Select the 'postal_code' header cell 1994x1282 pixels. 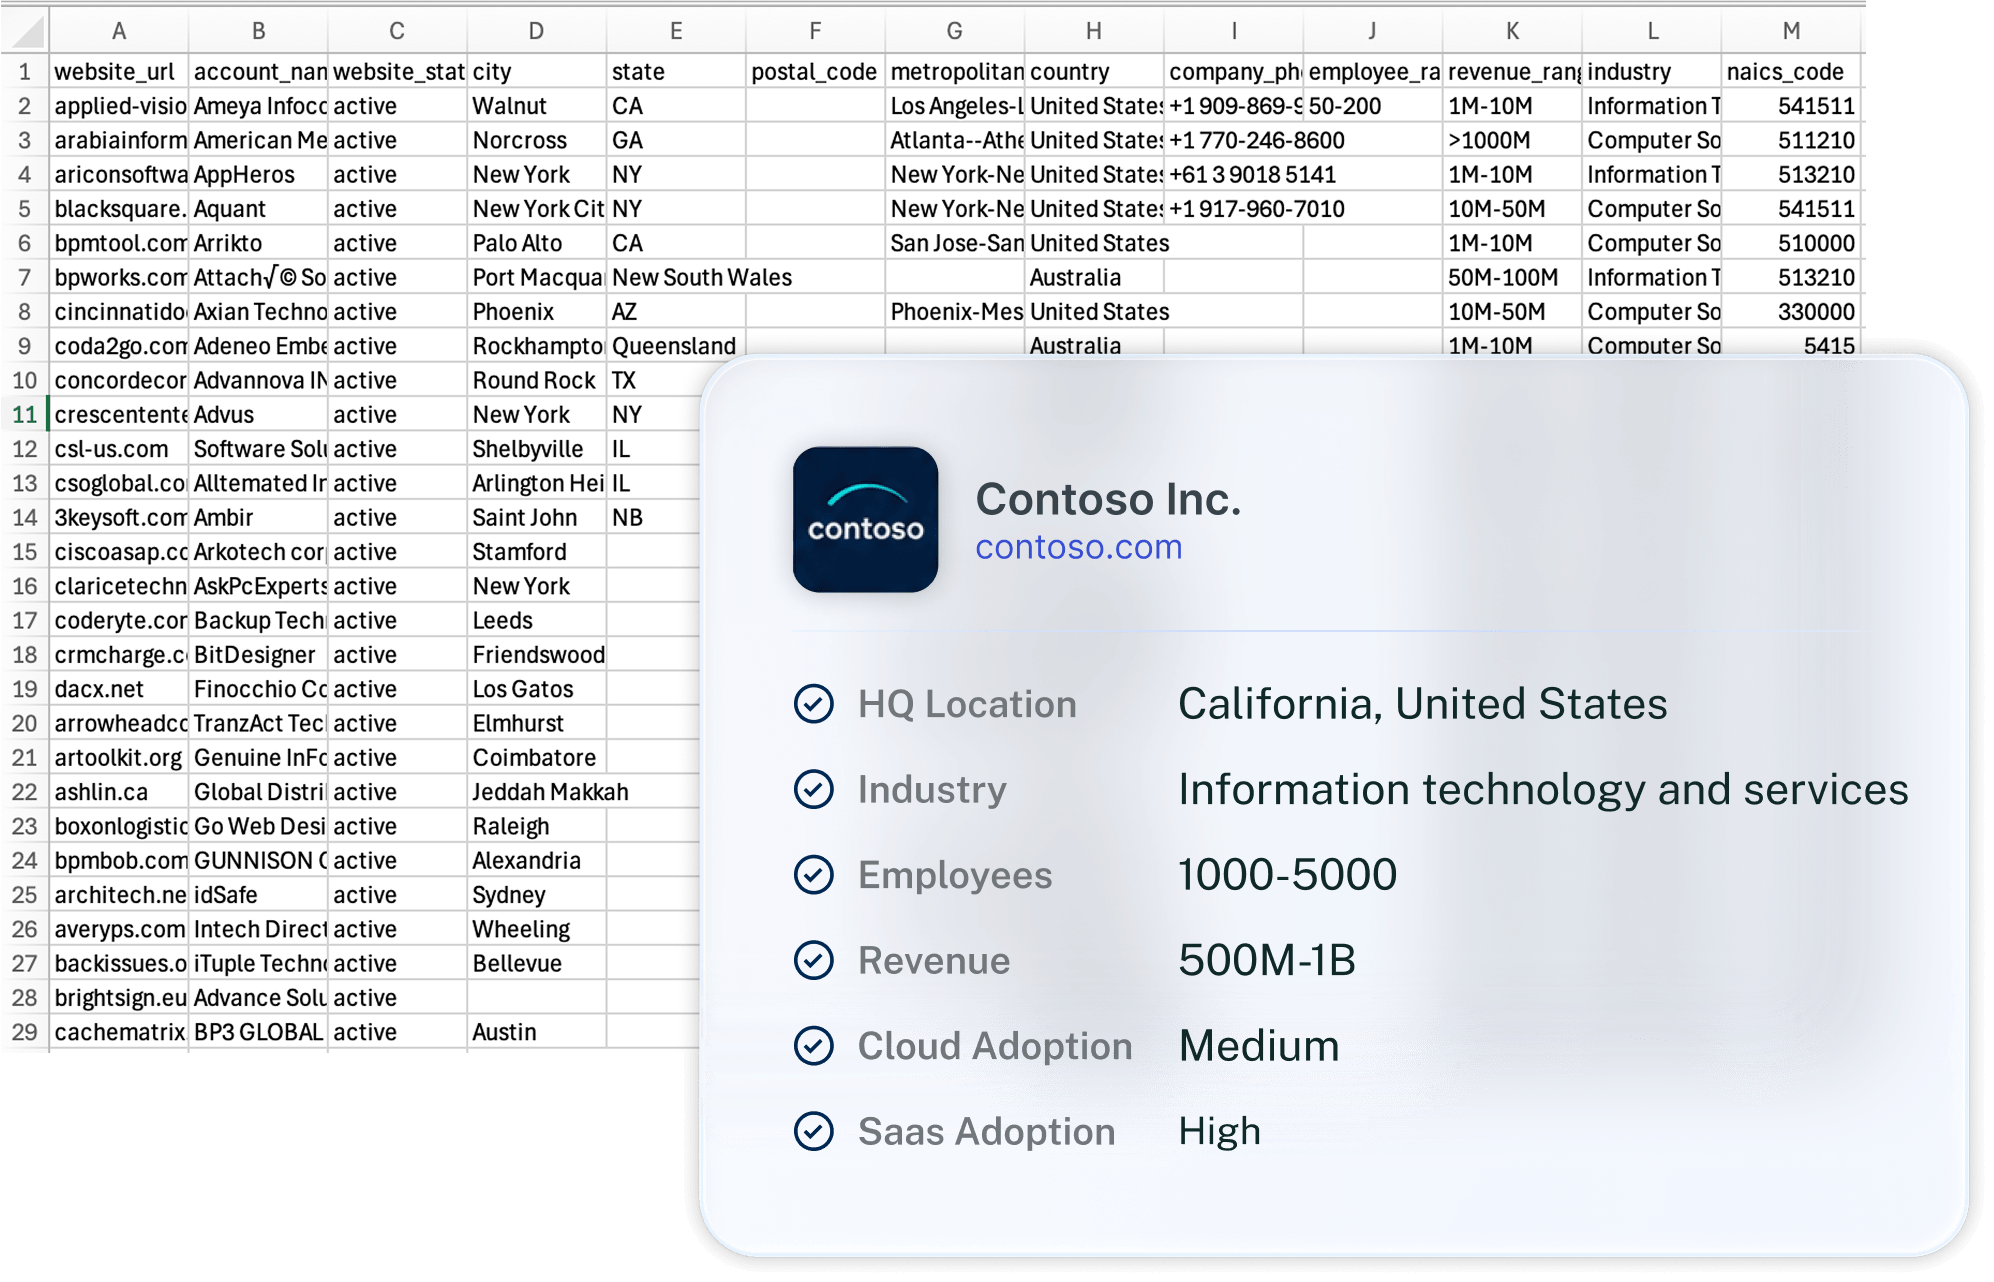point(815,72)
